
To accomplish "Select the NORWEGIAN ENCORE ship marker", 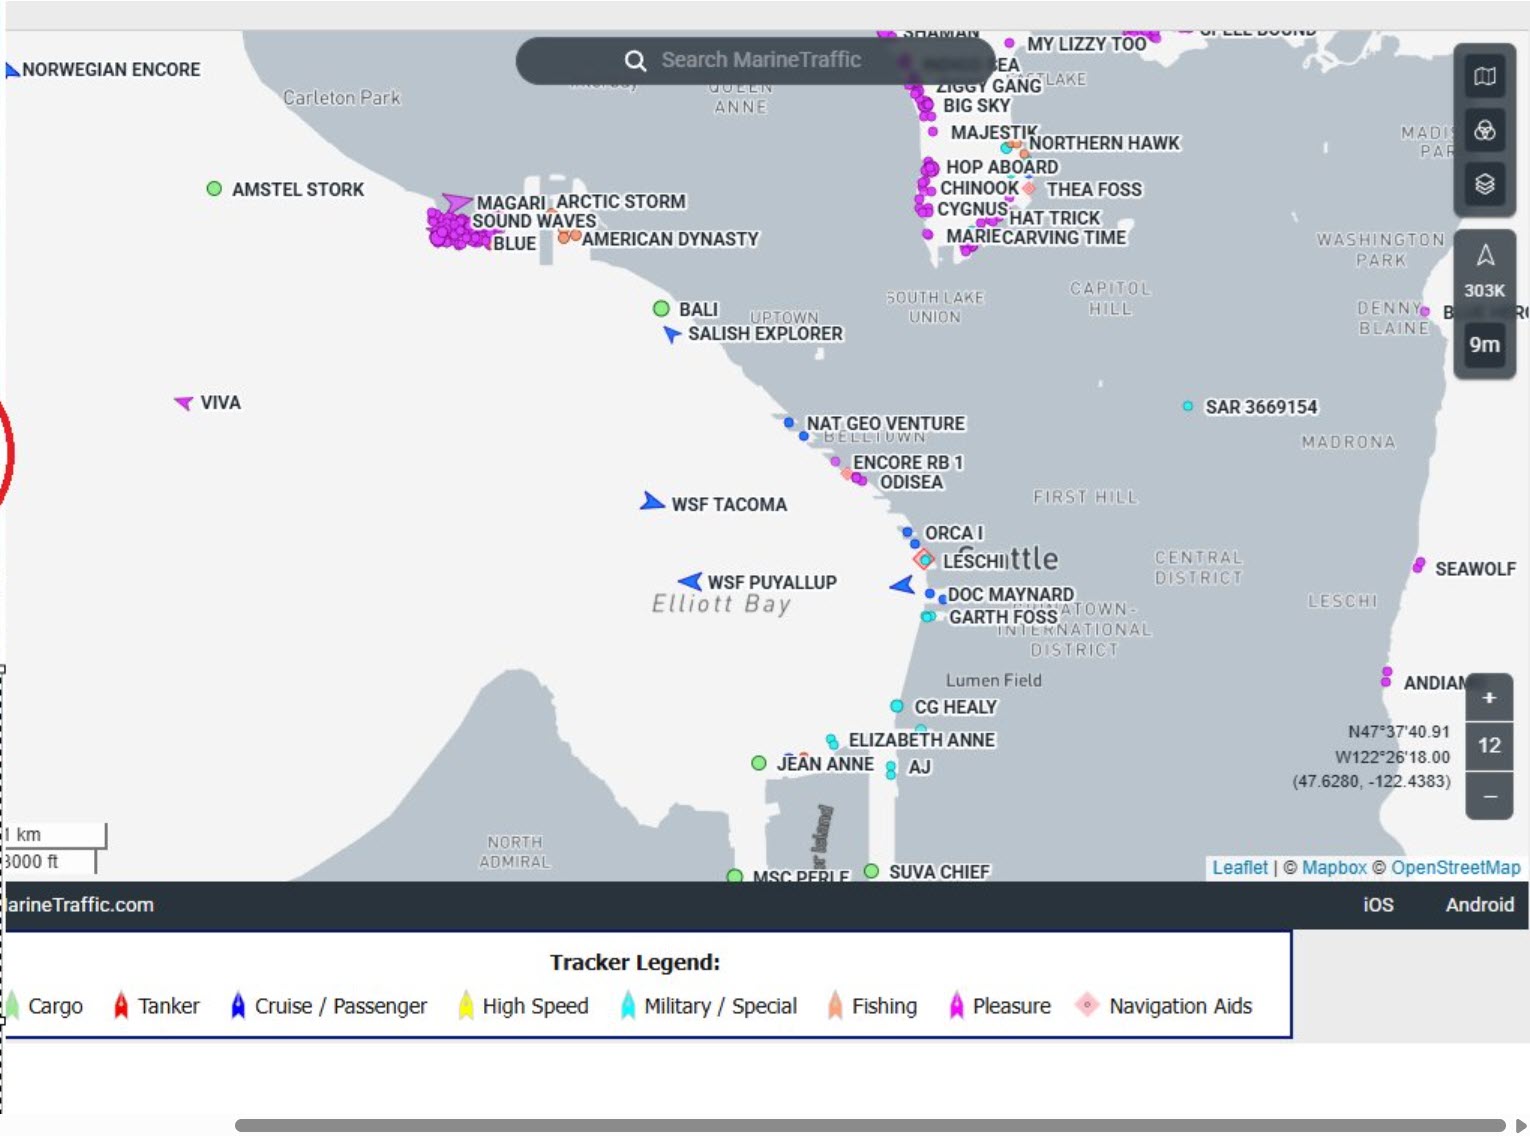I will 12,70.
